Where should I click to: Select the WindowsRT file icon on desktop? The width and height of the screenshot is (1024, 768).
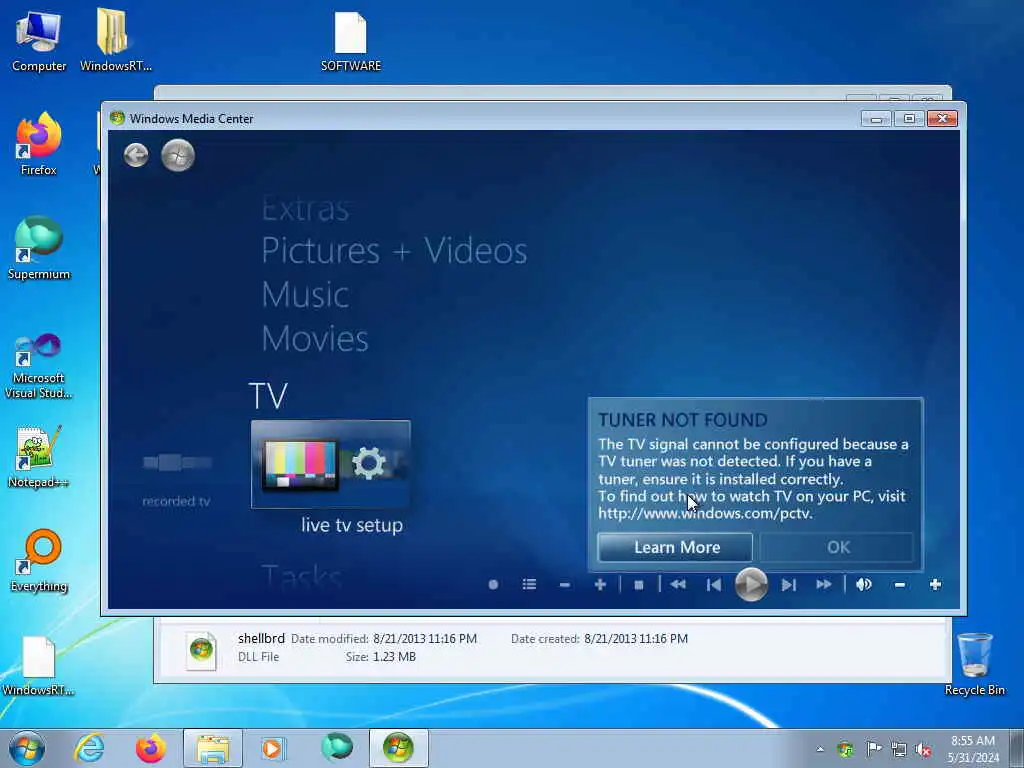[39, 665]
